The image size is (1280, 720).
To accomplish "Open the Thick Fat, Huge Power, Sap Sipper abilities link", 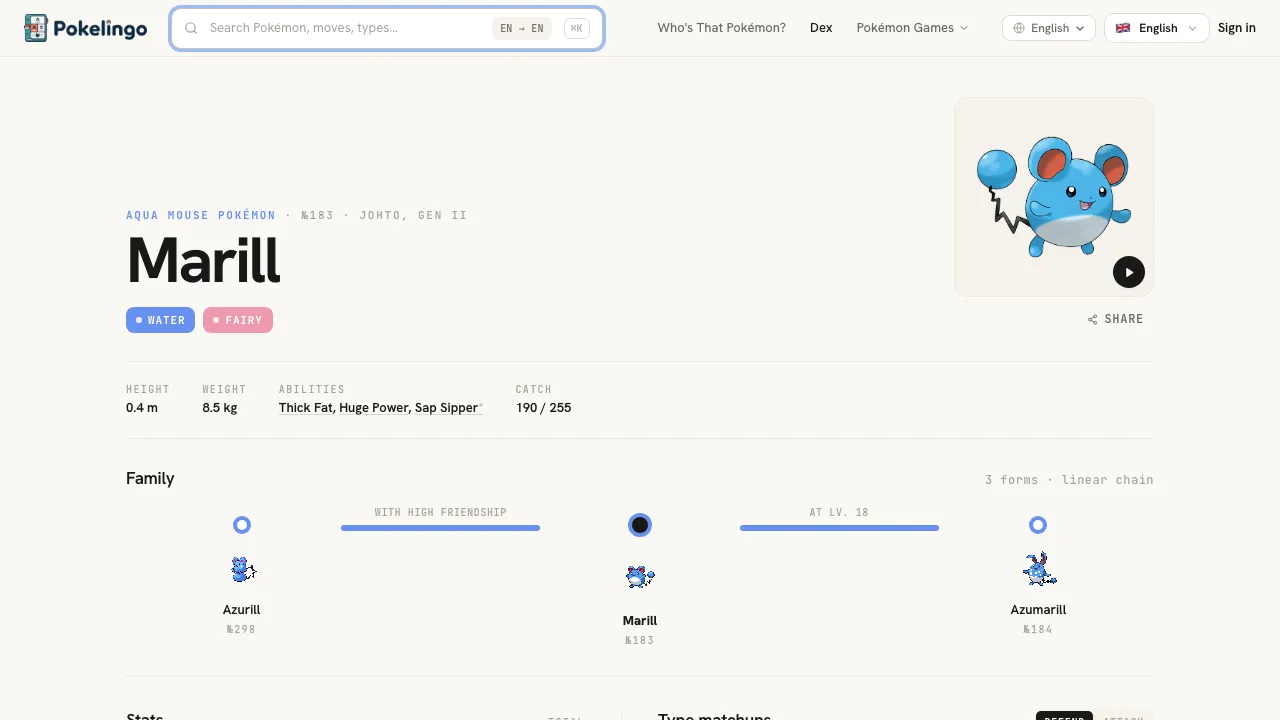I will pyautogui.click(x=380, y=408).
